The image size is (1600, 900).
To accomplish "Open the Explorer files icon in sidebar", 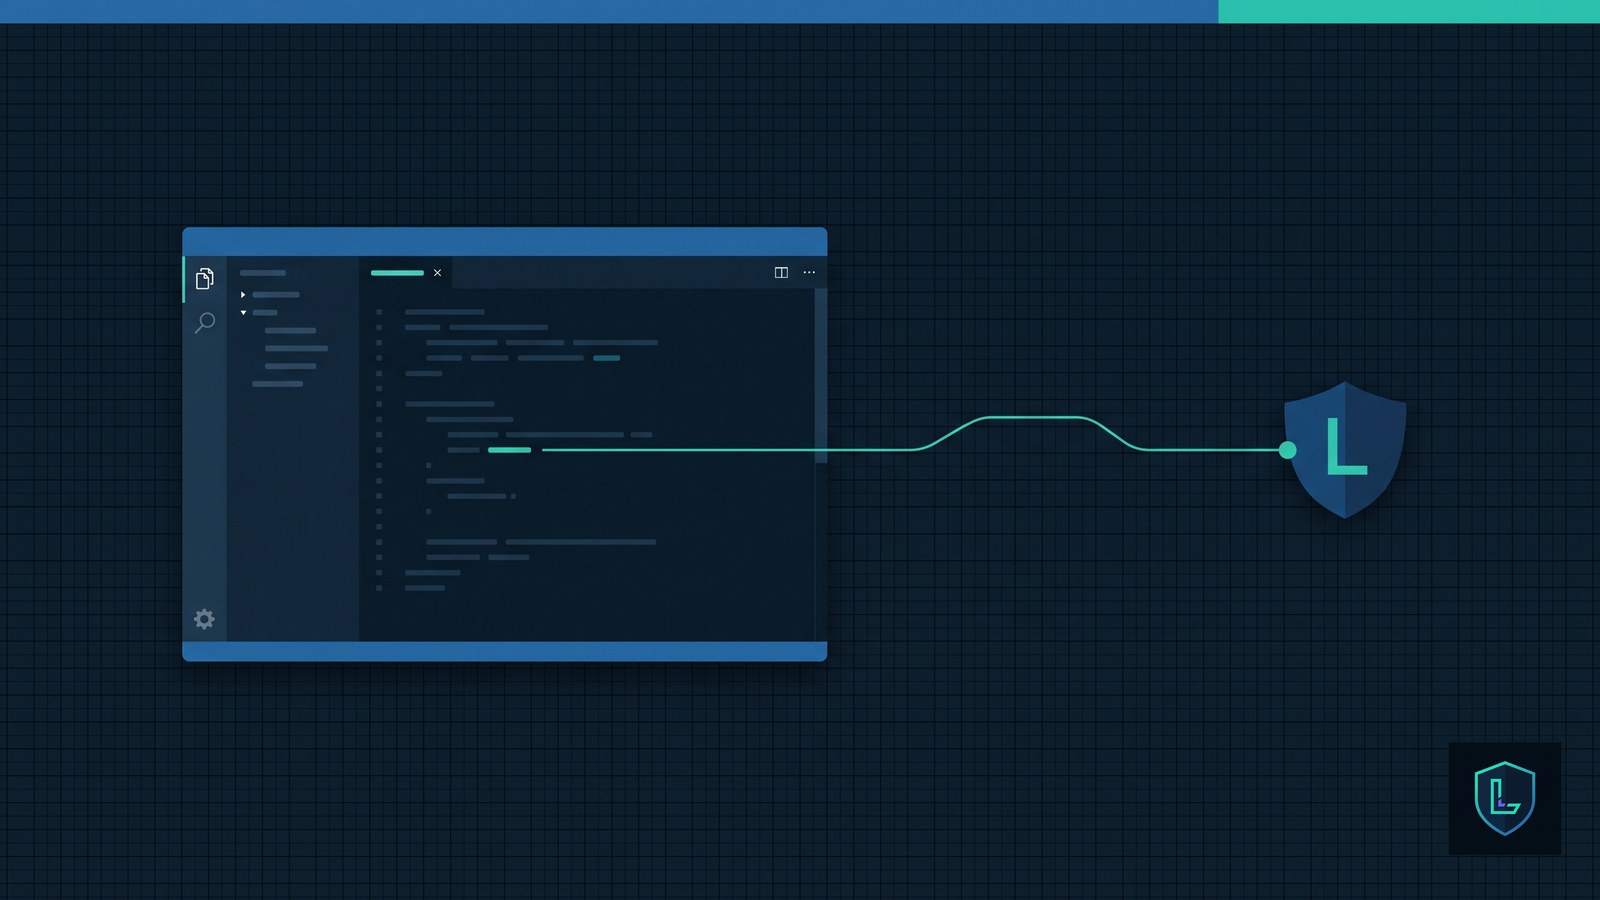I will coord(205,279).
